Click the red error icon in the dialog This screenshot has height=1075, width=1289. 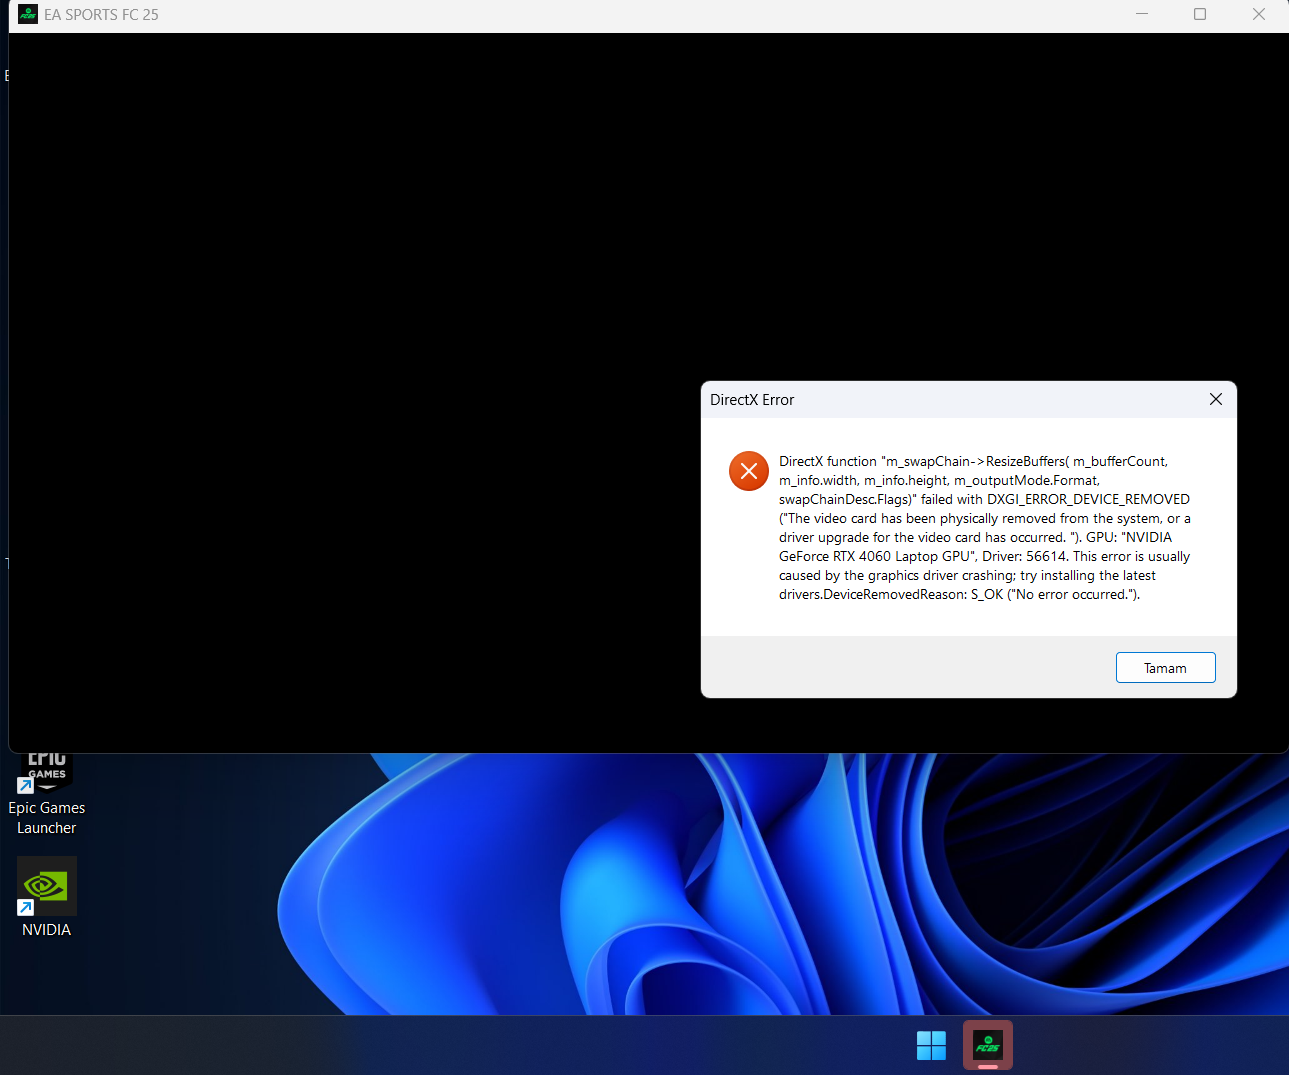coord(749,471)
